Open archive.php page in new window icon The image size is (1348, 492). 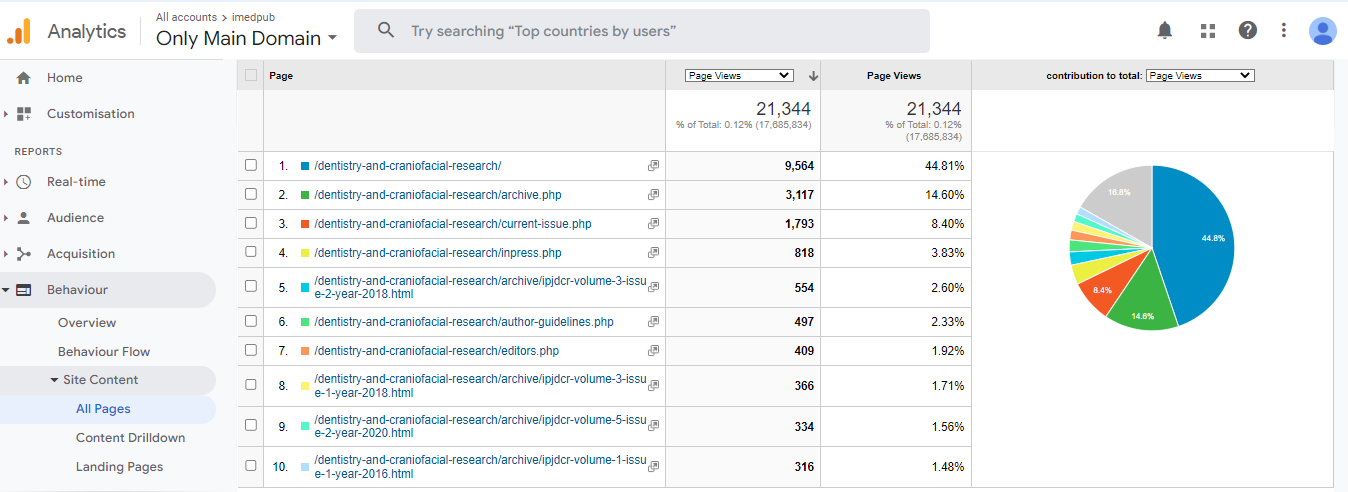tap(653, 195)
